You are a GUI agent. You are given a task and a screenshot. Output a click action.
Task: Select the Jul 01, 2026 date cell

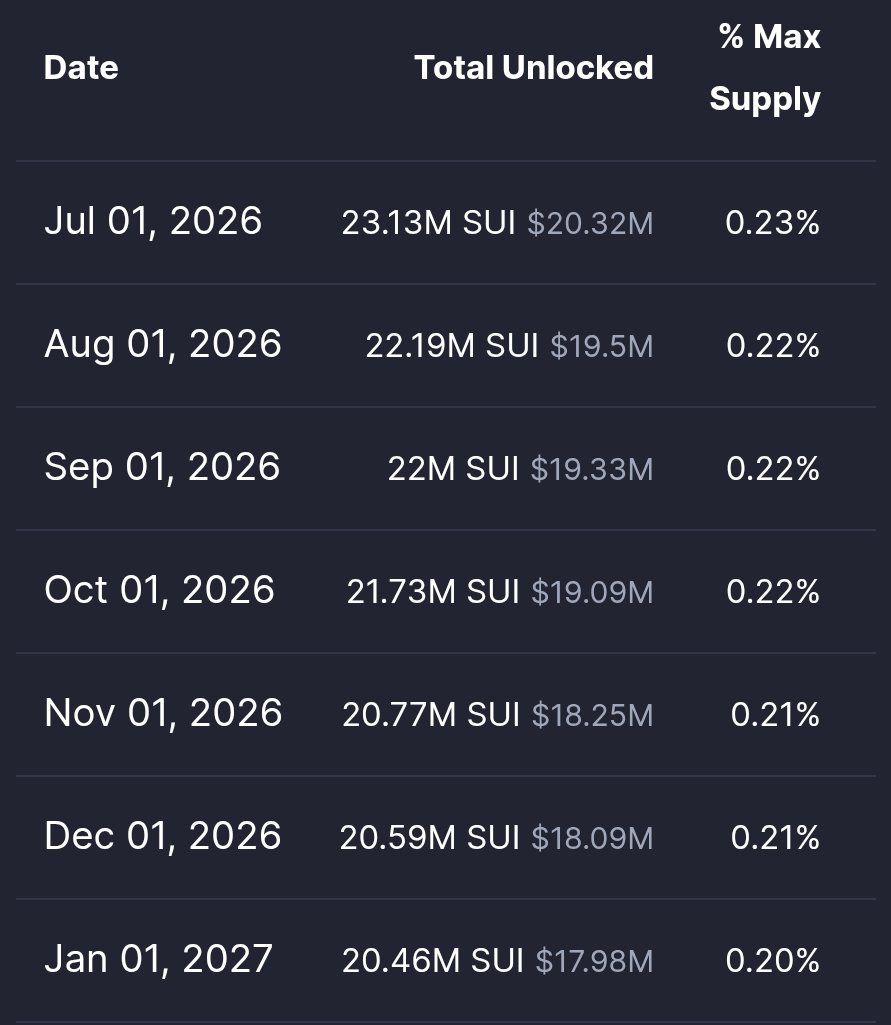153,221
